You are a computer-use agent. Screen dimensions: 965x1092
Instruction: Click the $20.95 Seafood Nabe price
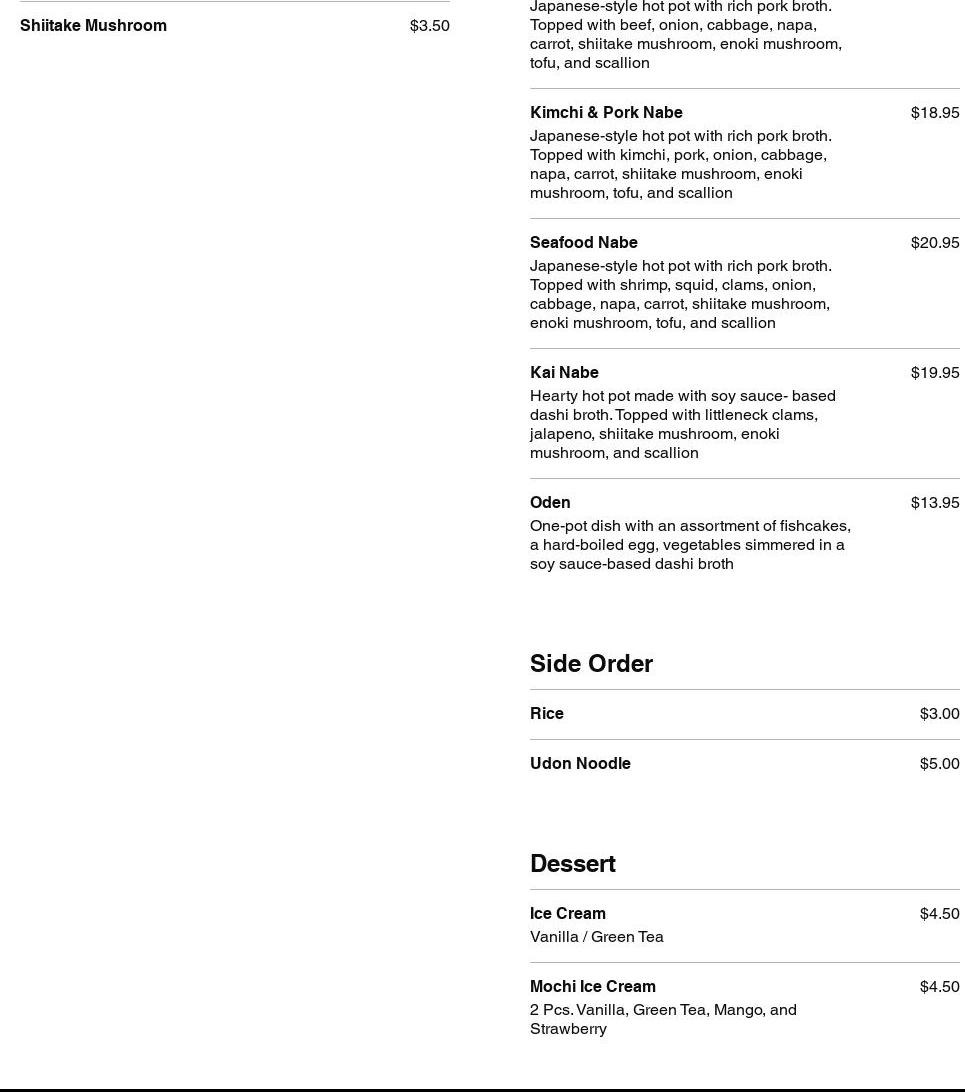934,242
